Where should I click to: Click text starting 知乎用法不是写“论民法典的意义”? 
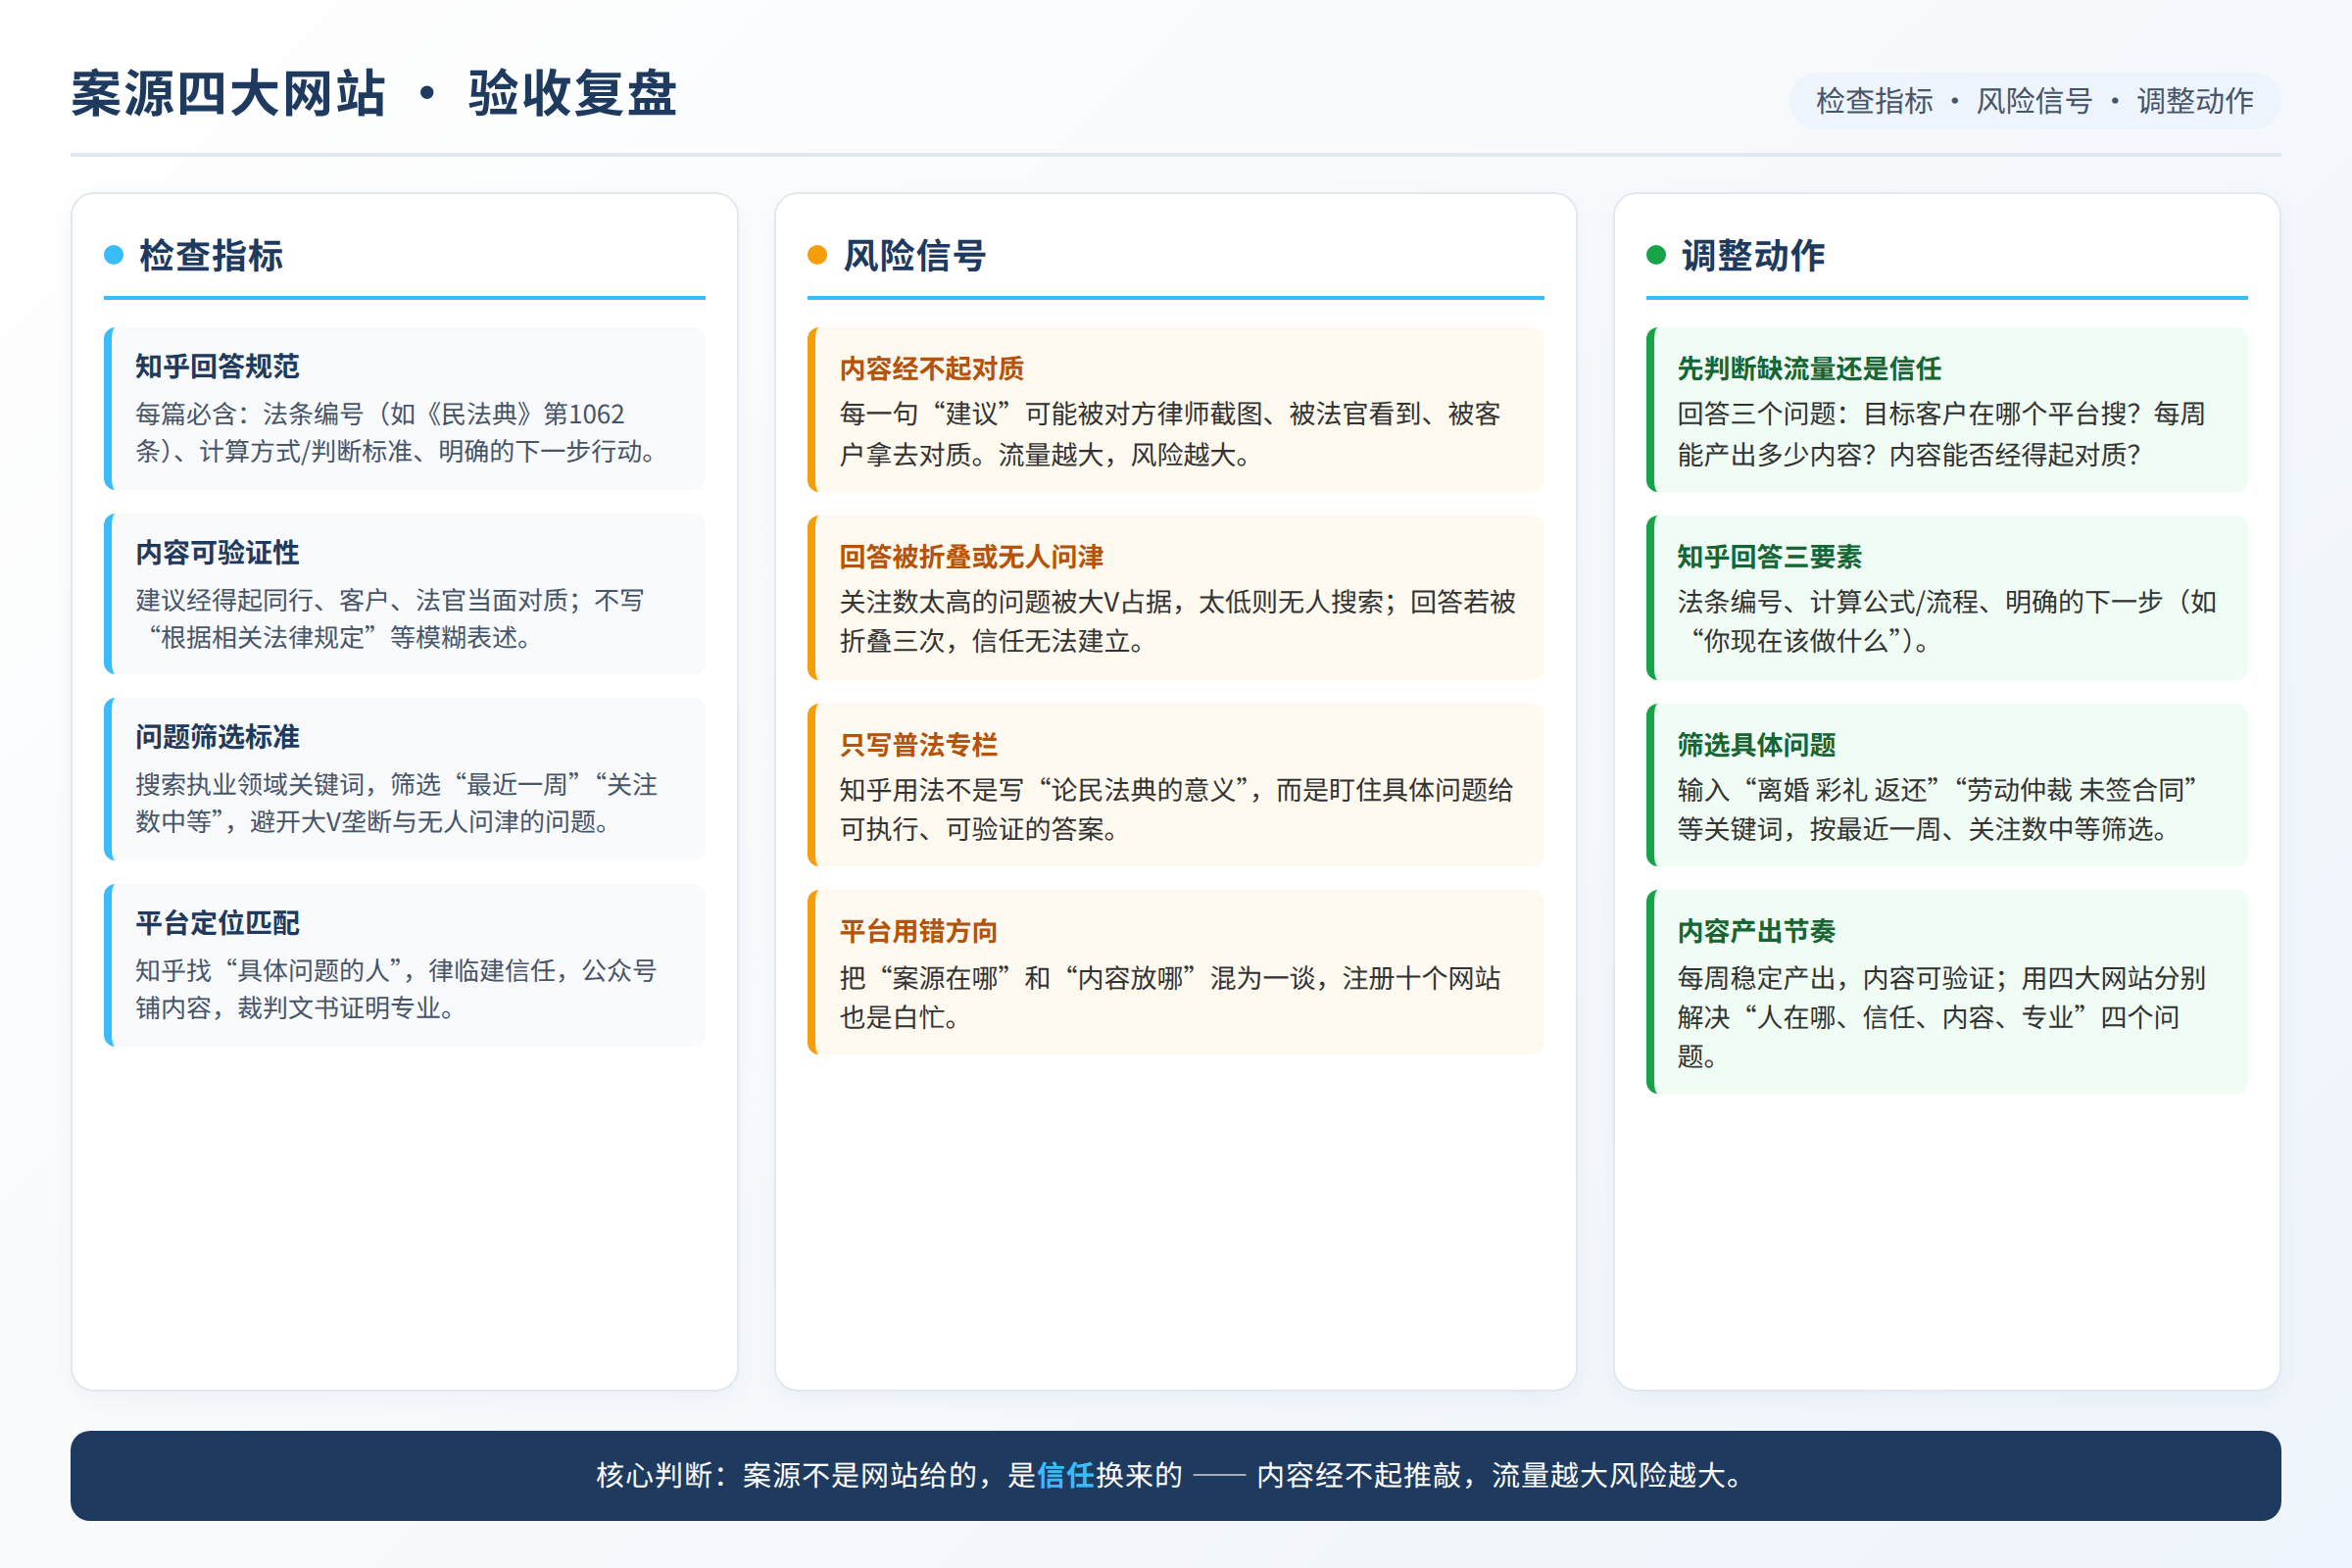click(x=1176, y=809)
